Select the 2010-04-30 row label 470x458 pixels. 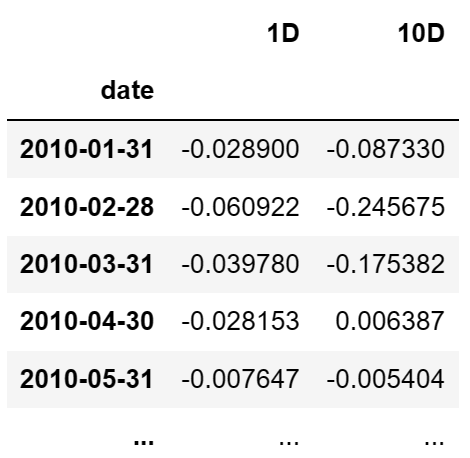pyautogui.click(x=87, y=321)
